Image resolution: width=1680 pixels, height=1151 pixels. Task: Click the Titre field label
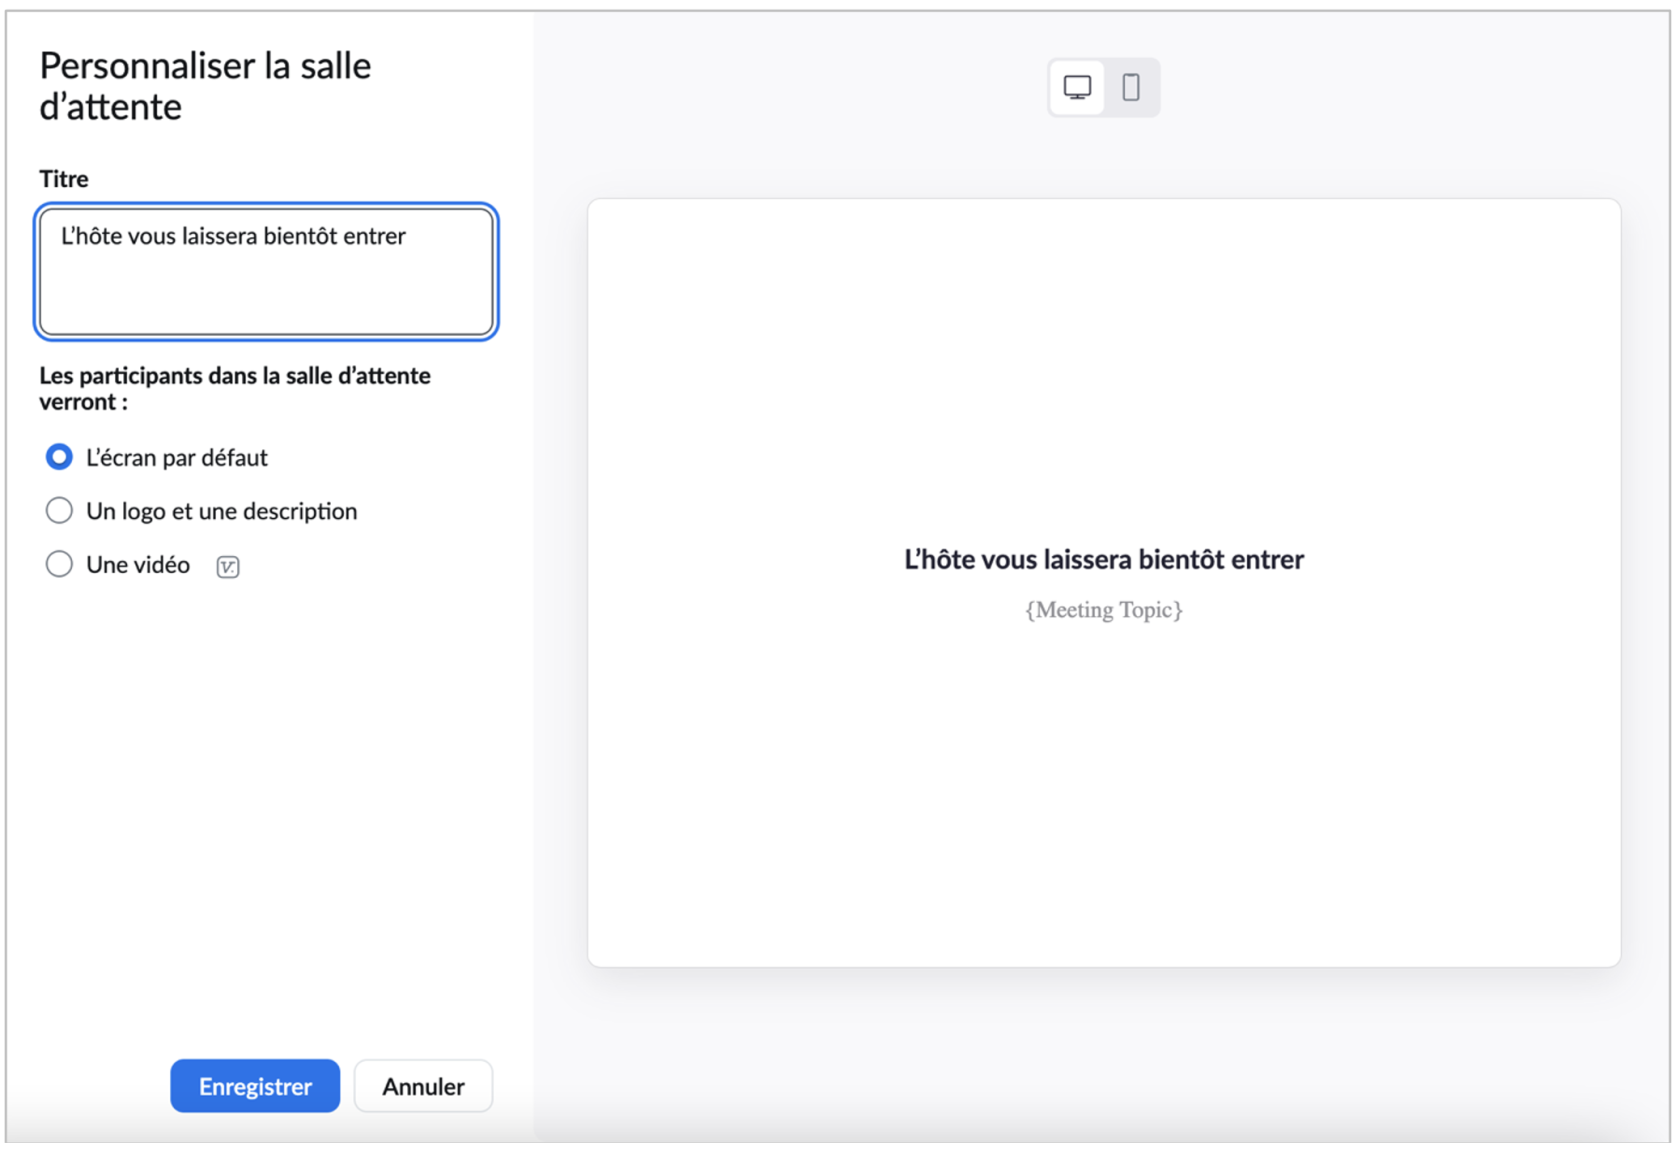pyautogui.click(x=64, y=179)
